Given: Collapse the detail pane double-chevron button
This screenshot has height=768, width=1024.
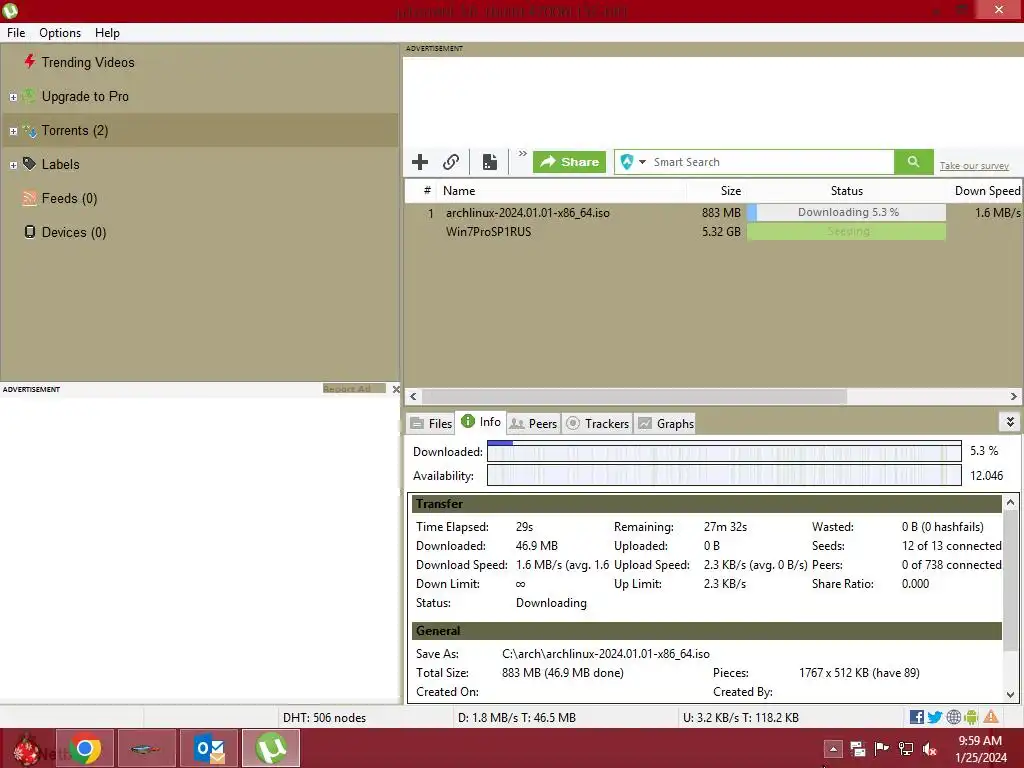Looking at the screenshot, I should click(1010, 422).
